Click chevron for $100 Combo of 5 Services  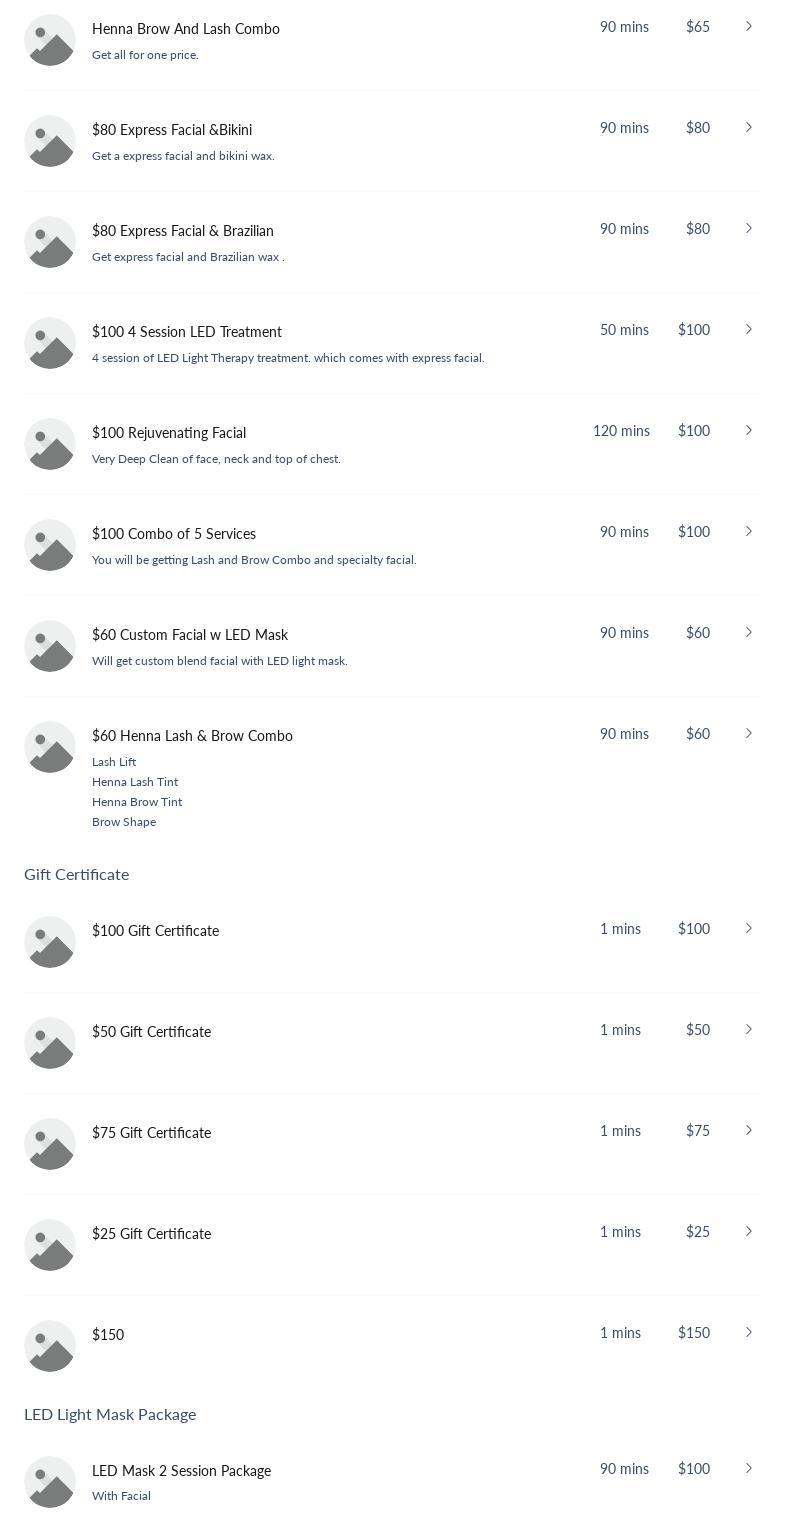[x=748, y=532]
